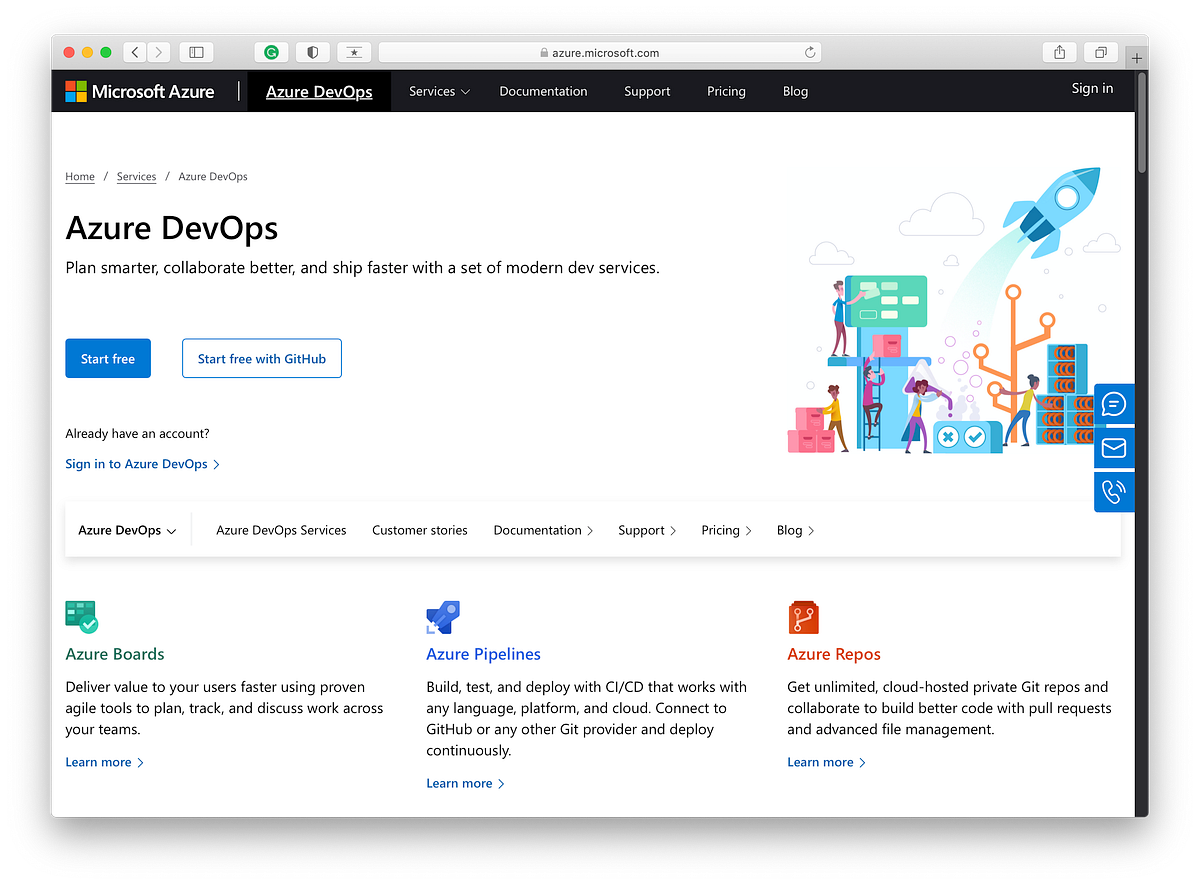Open phone contact via the handset icon

click(x=1114, y=491)
